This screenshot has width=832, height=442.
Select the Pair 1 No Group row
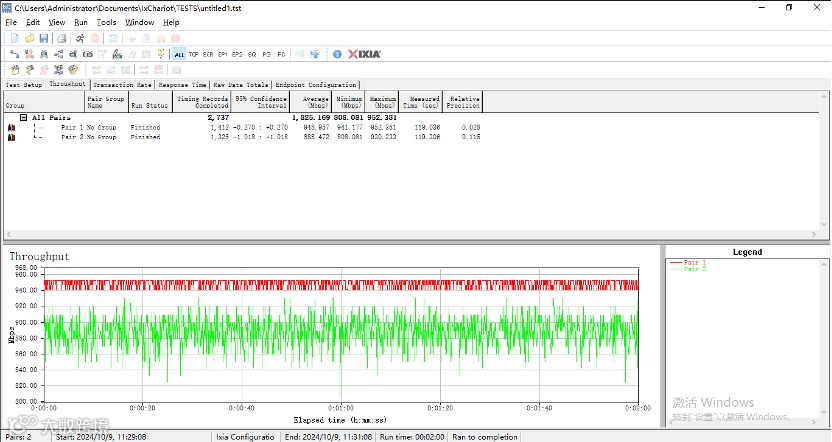244,127
